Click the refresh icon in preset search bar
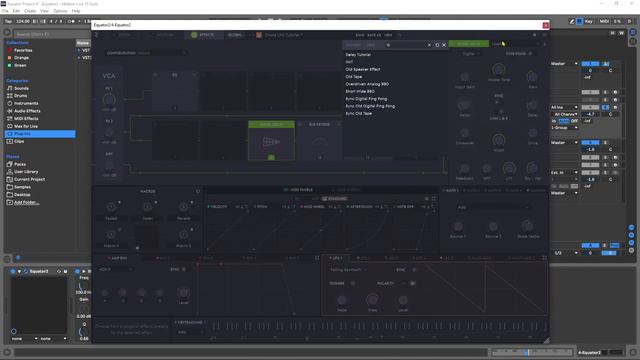This screenshot has height=360, width=640. (437, 45)
